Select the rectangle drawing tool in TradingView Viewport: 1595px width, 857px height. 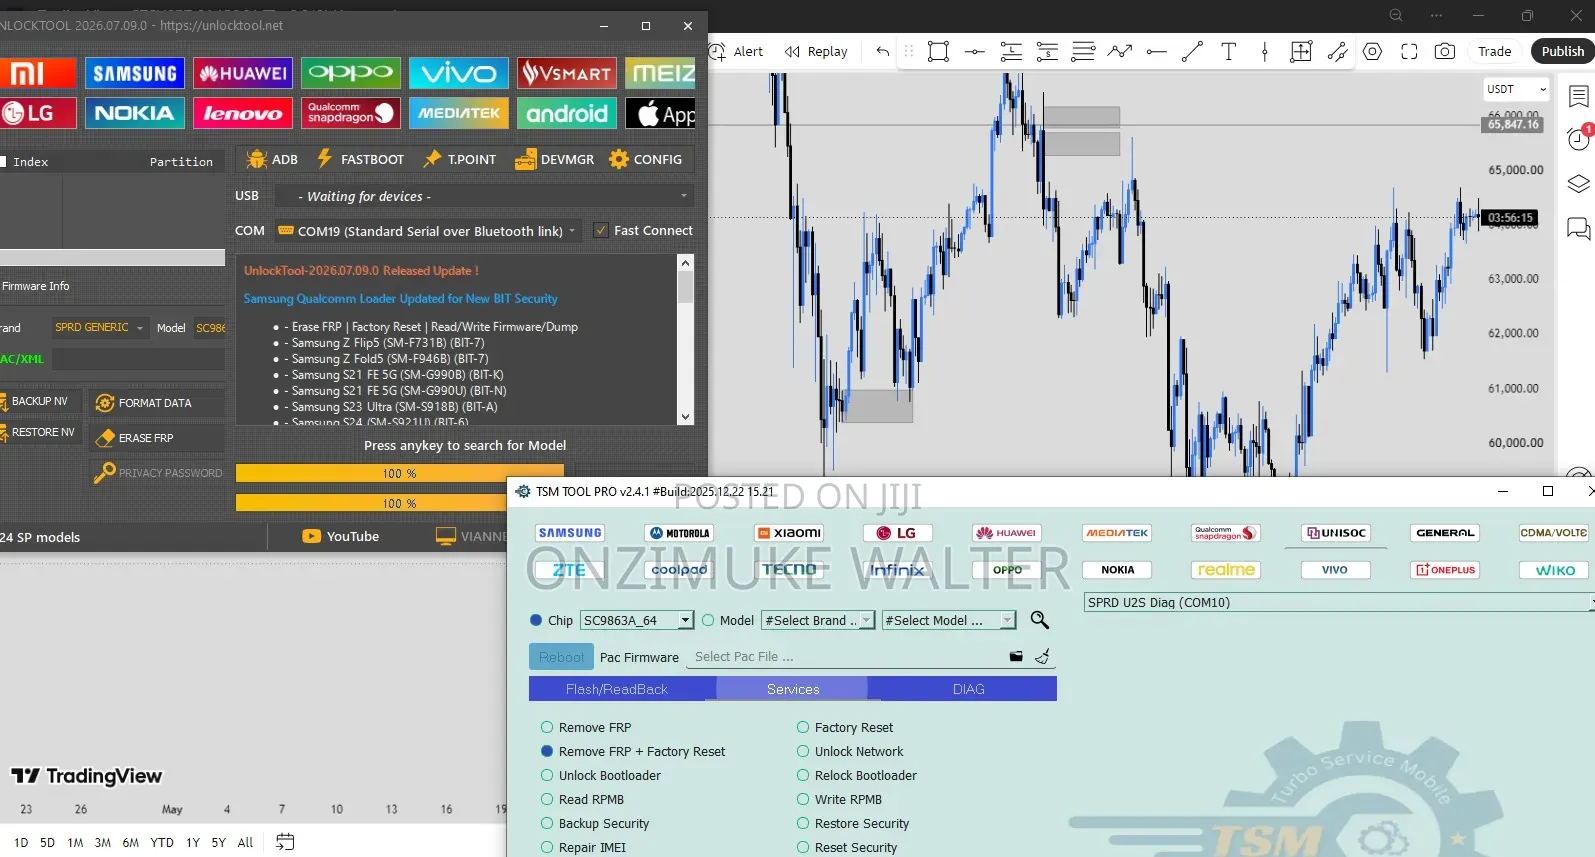point(938,52)
